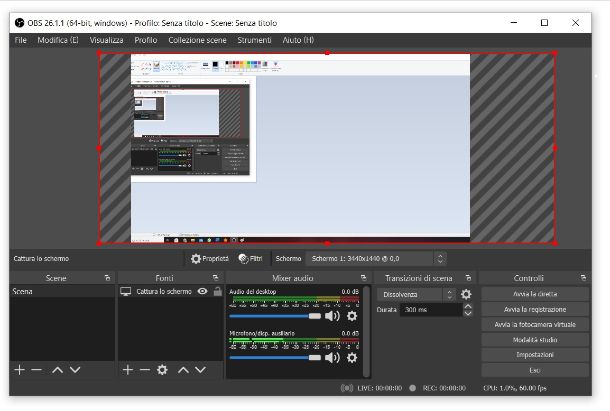
Task: Adjust Microfono/disp. ausiliario volume slider
Action: (x=275, y=358)
